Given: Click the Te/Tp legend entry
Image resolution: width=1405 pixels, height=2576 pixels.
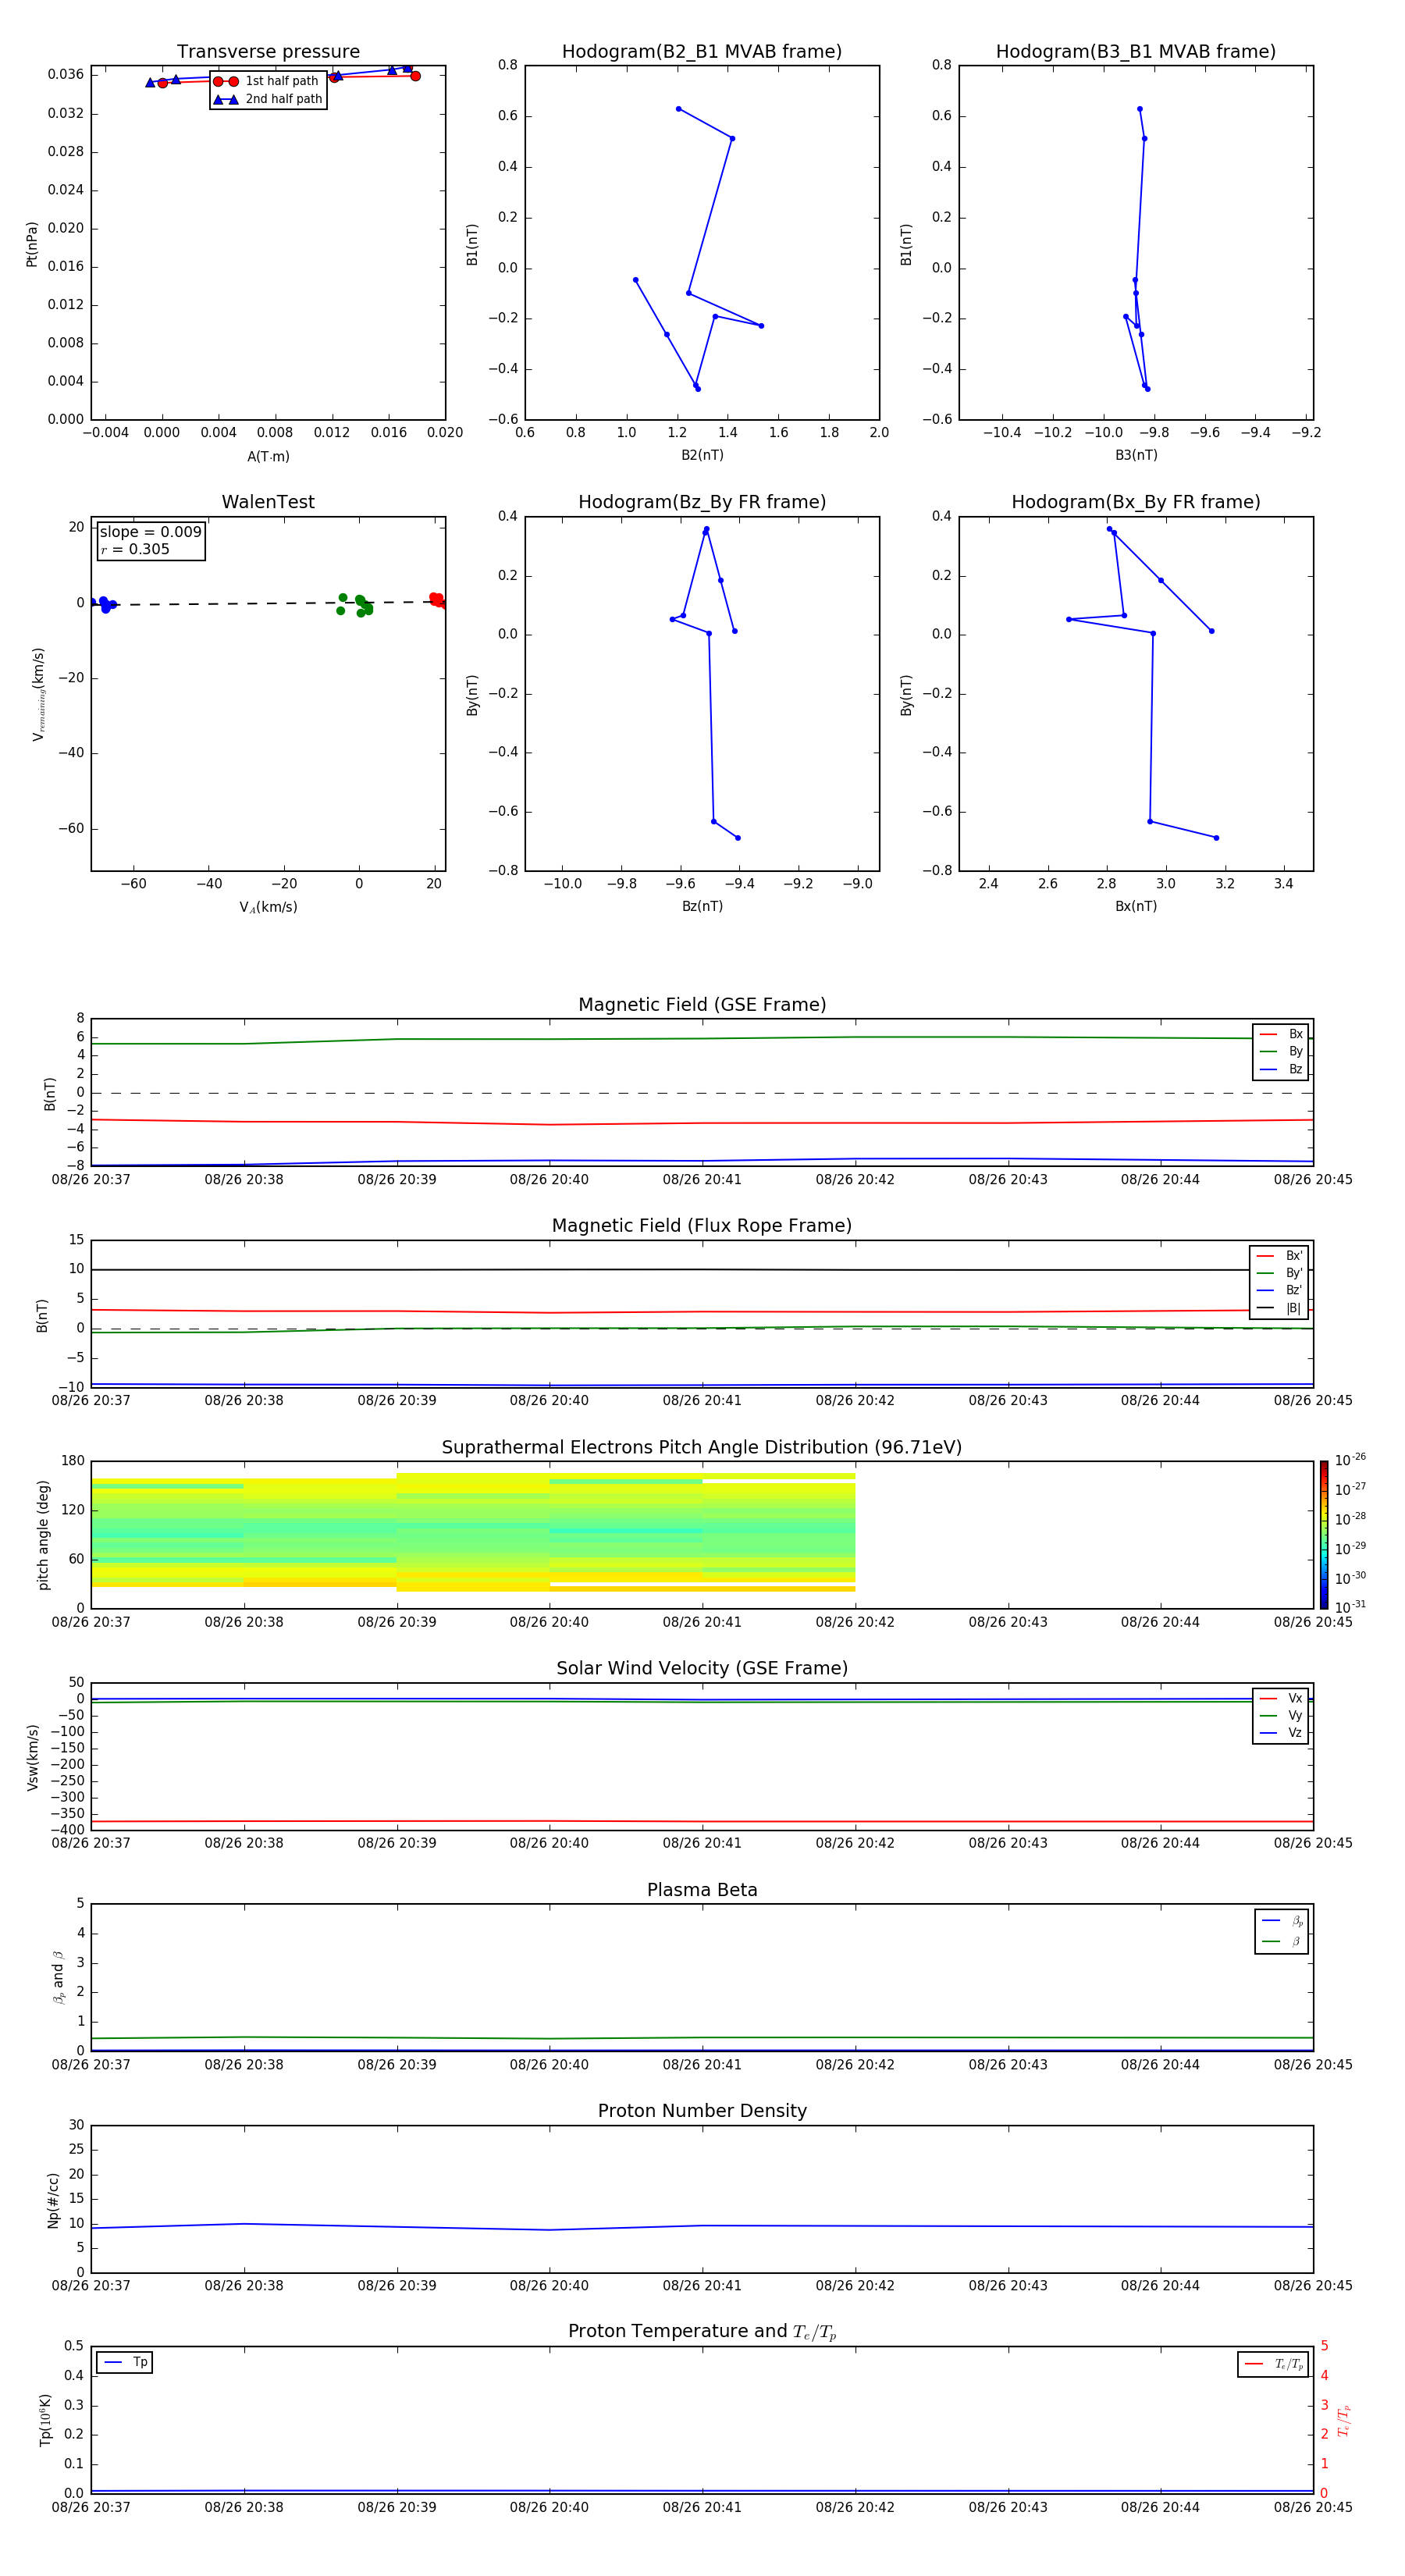Looking at the screenshot, I should click(1273, 2364).
